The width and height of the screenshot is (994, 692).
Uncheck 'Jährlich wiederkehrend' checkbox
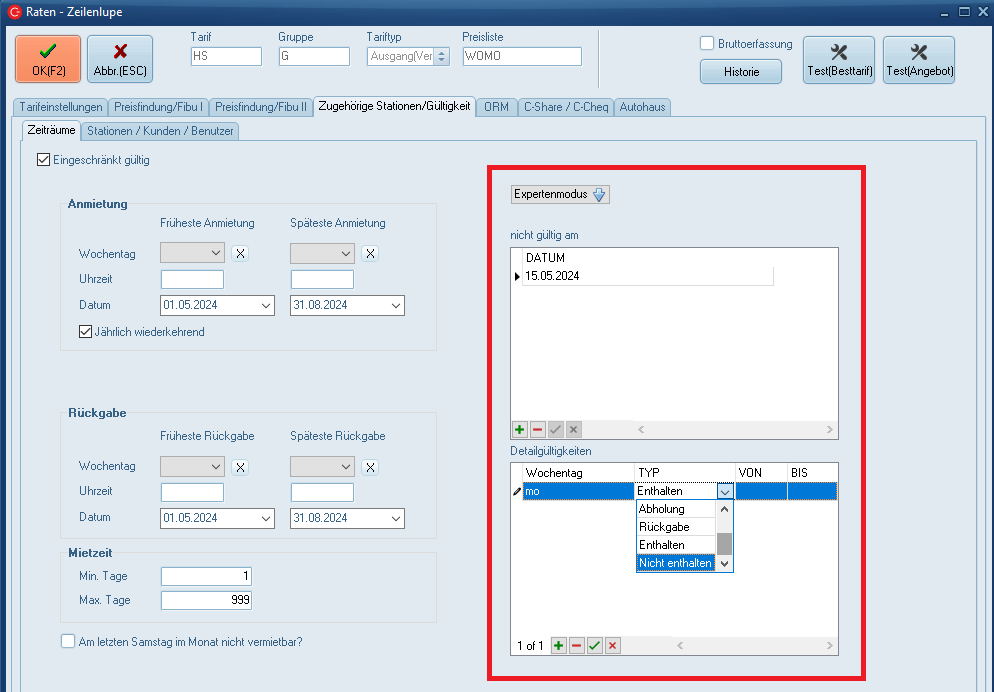pyautogui.click(x=85, y=331)
